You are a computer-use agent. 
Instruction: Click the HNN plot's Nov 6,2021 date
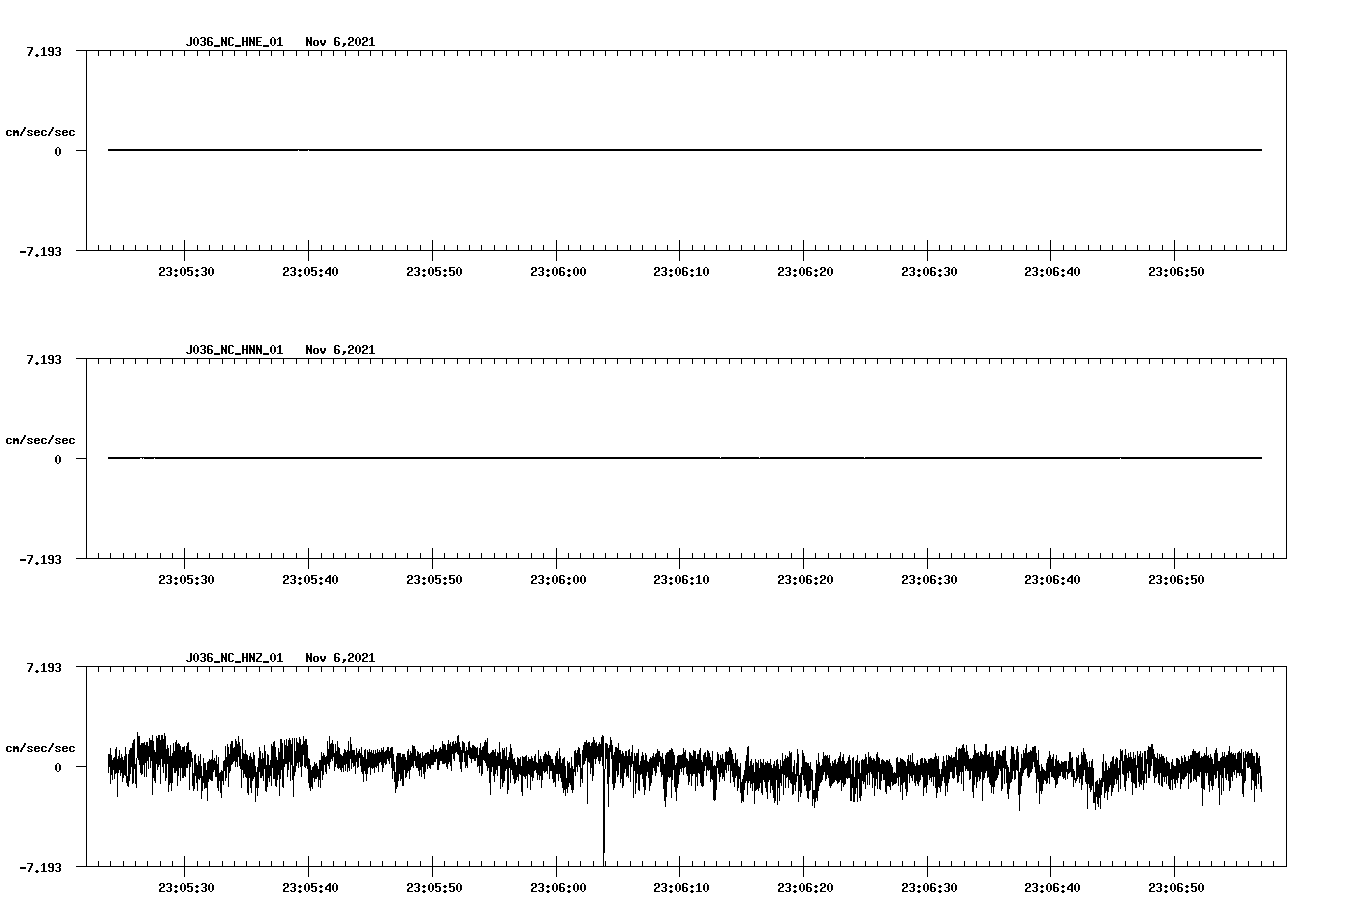coord(340,350)
